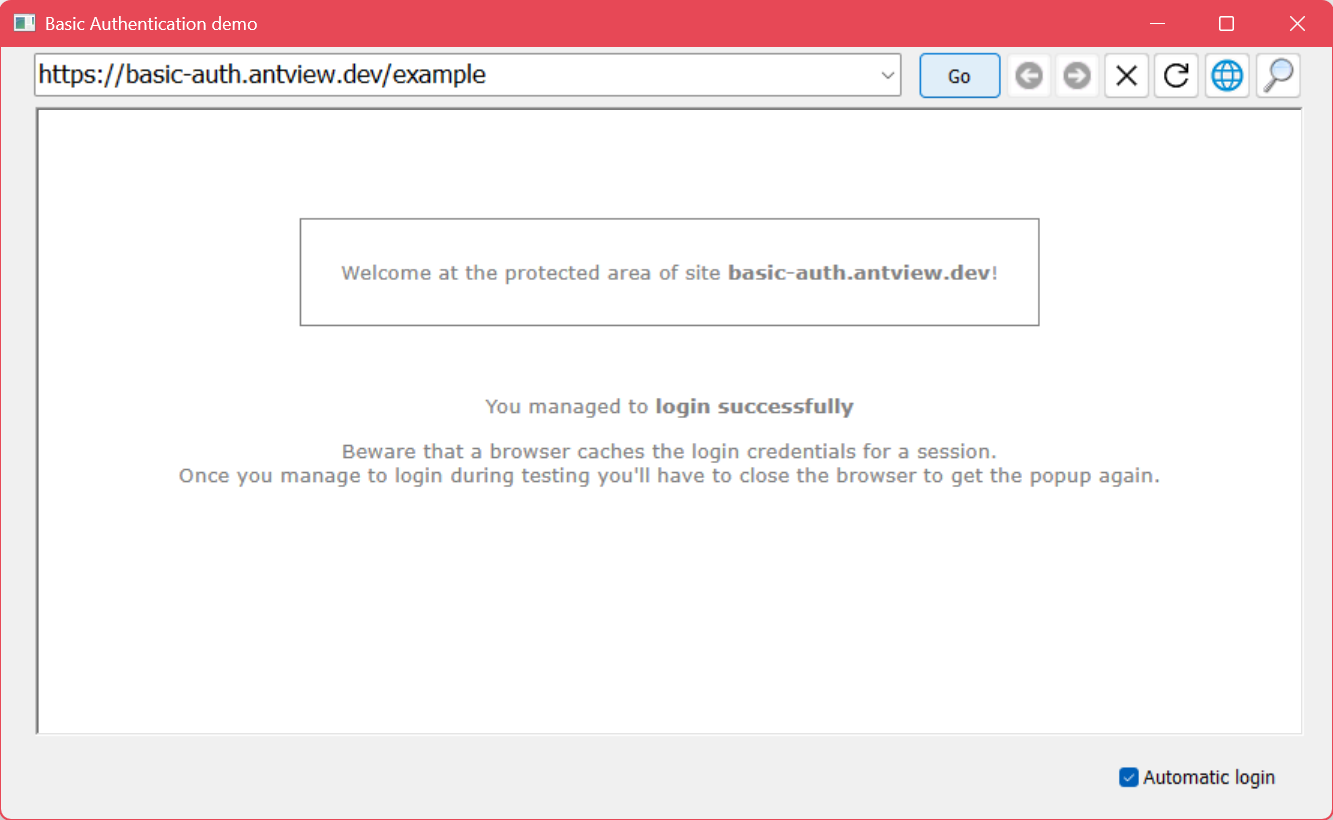The image size is (1333, 820).
Task: Click the globe icon in the toolbar
Action: tap(1227, 76)
